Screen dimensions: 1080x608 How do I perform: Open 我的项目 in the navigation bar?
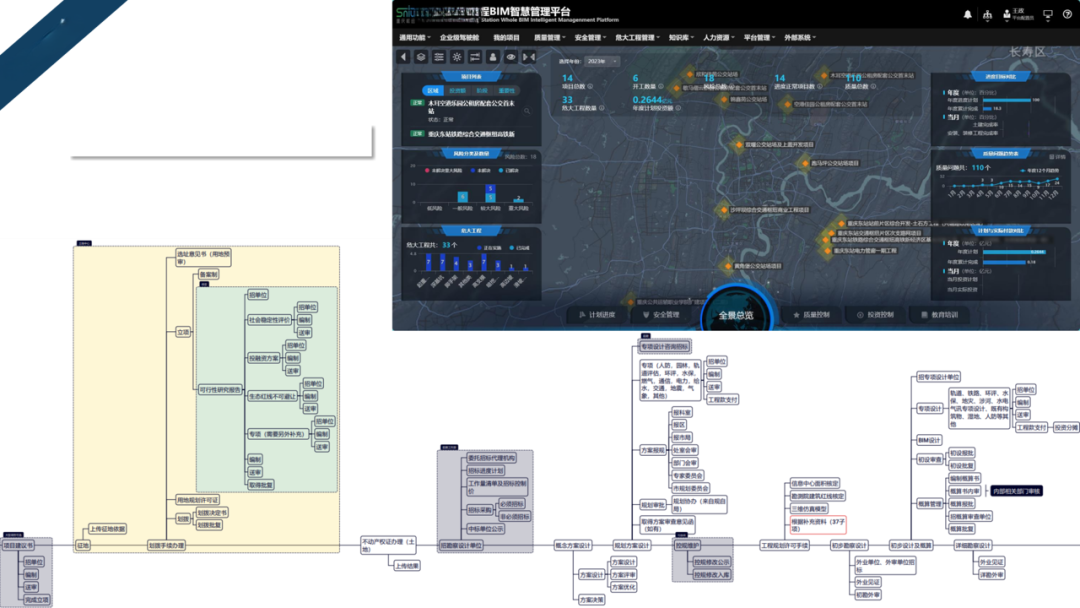(x=506, y=37)
